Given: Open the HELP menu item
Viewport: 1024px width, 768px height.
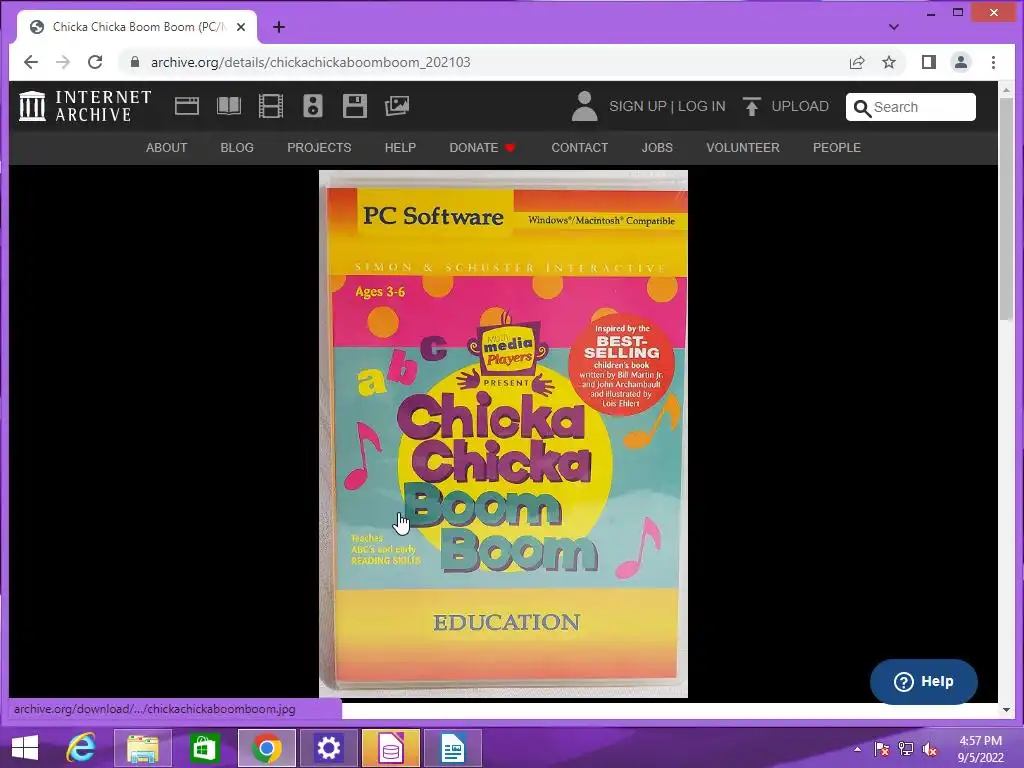Looking at the screenshot, I should click(400, 148).
